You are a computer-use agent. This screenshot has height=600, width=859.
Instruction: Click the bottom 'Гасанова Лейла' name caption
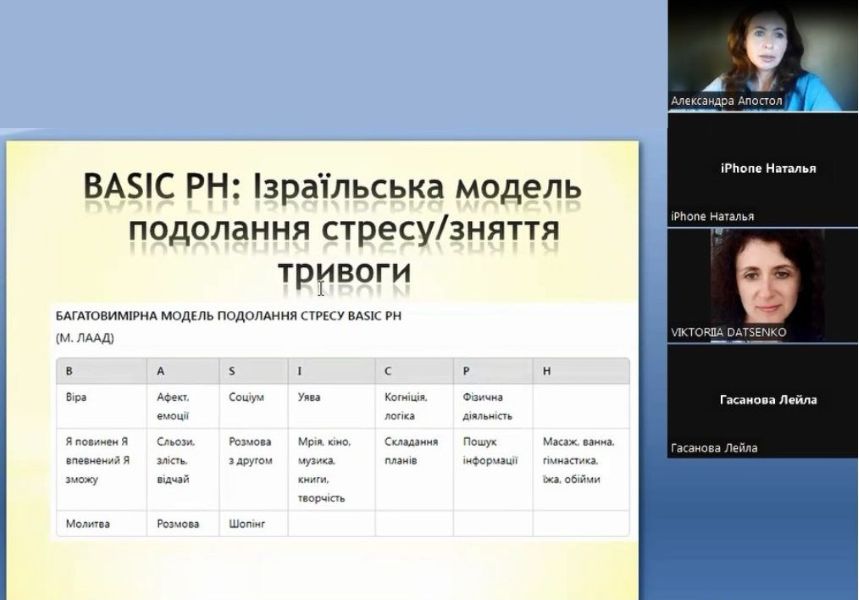714,448
